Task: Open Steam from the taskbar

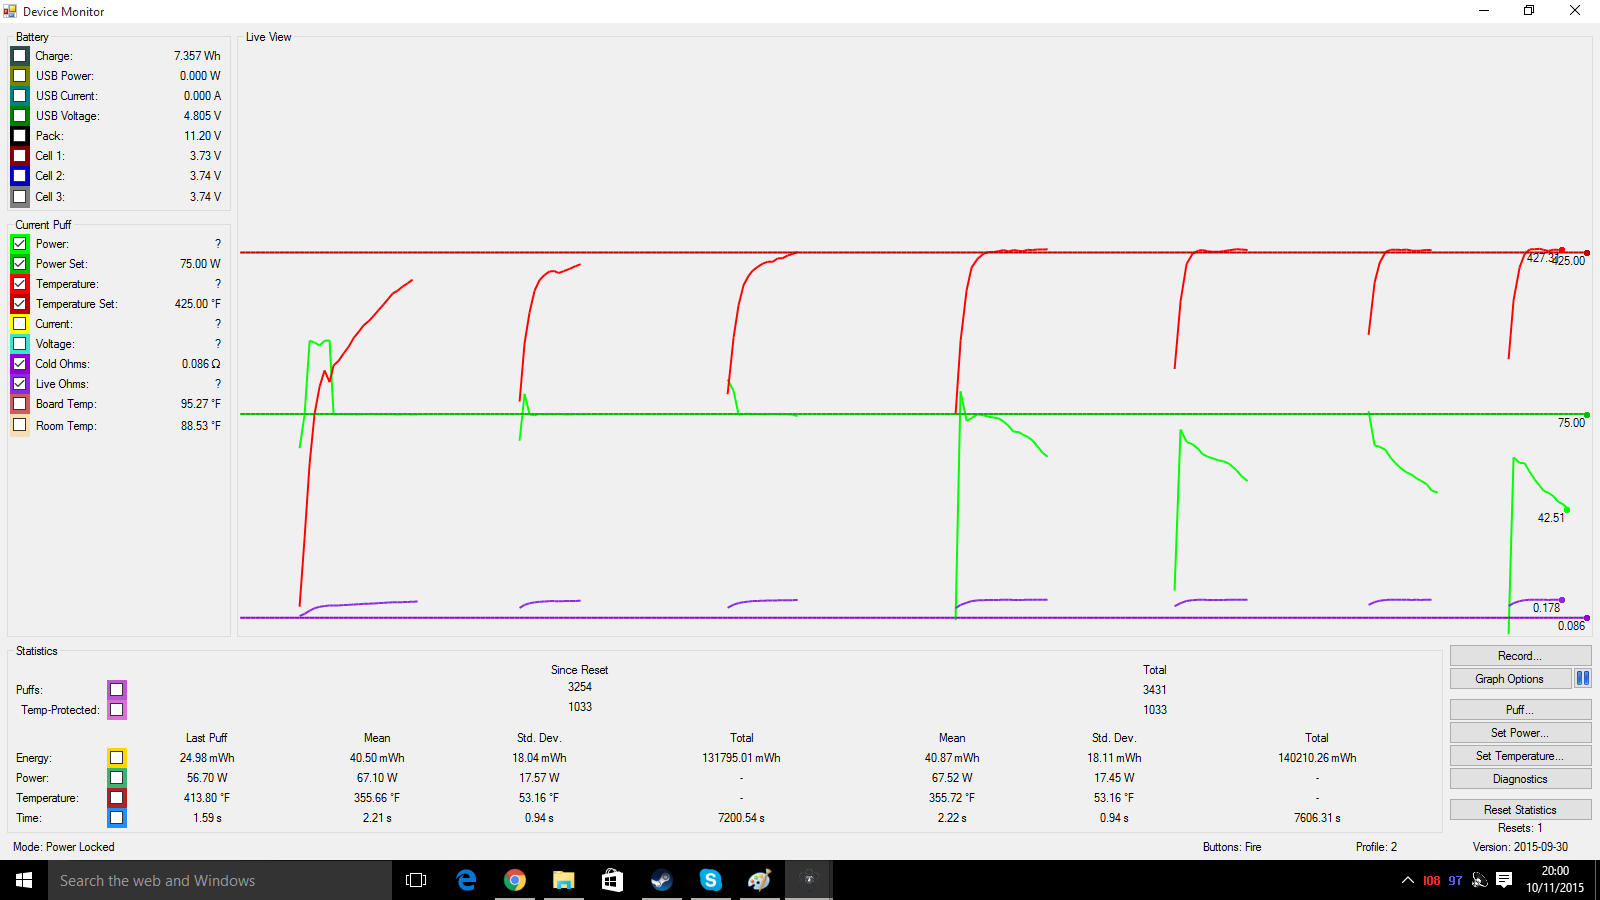Action: (661, 880)
